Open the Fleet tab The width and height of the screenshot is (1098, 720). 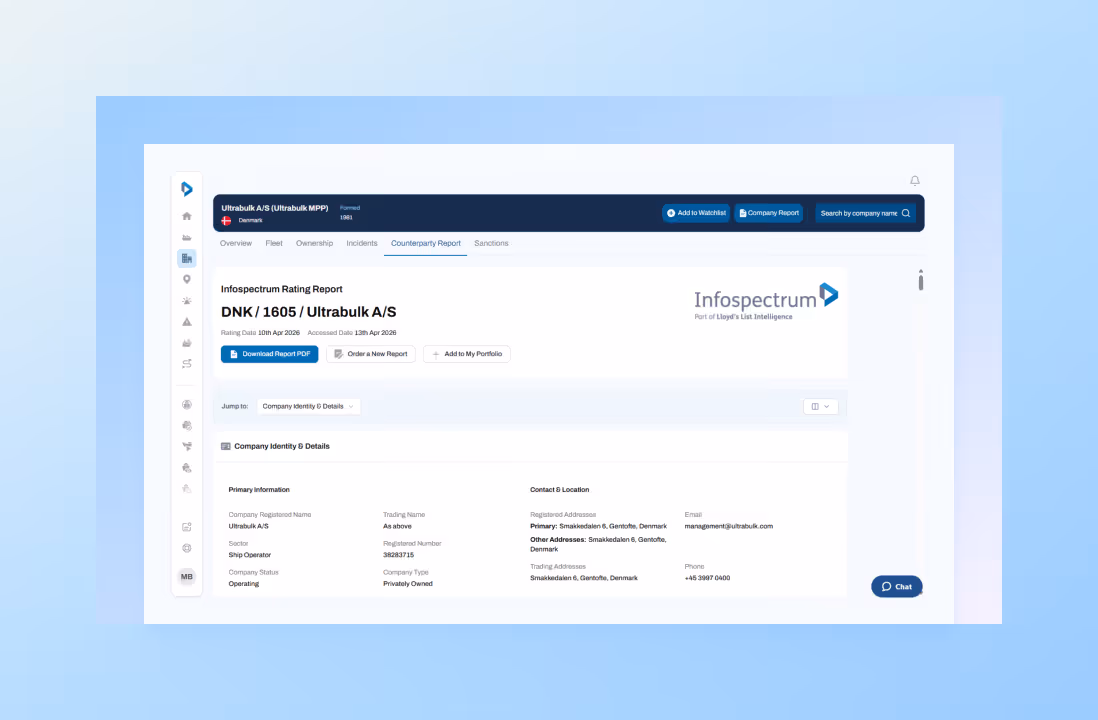(274, 243)
